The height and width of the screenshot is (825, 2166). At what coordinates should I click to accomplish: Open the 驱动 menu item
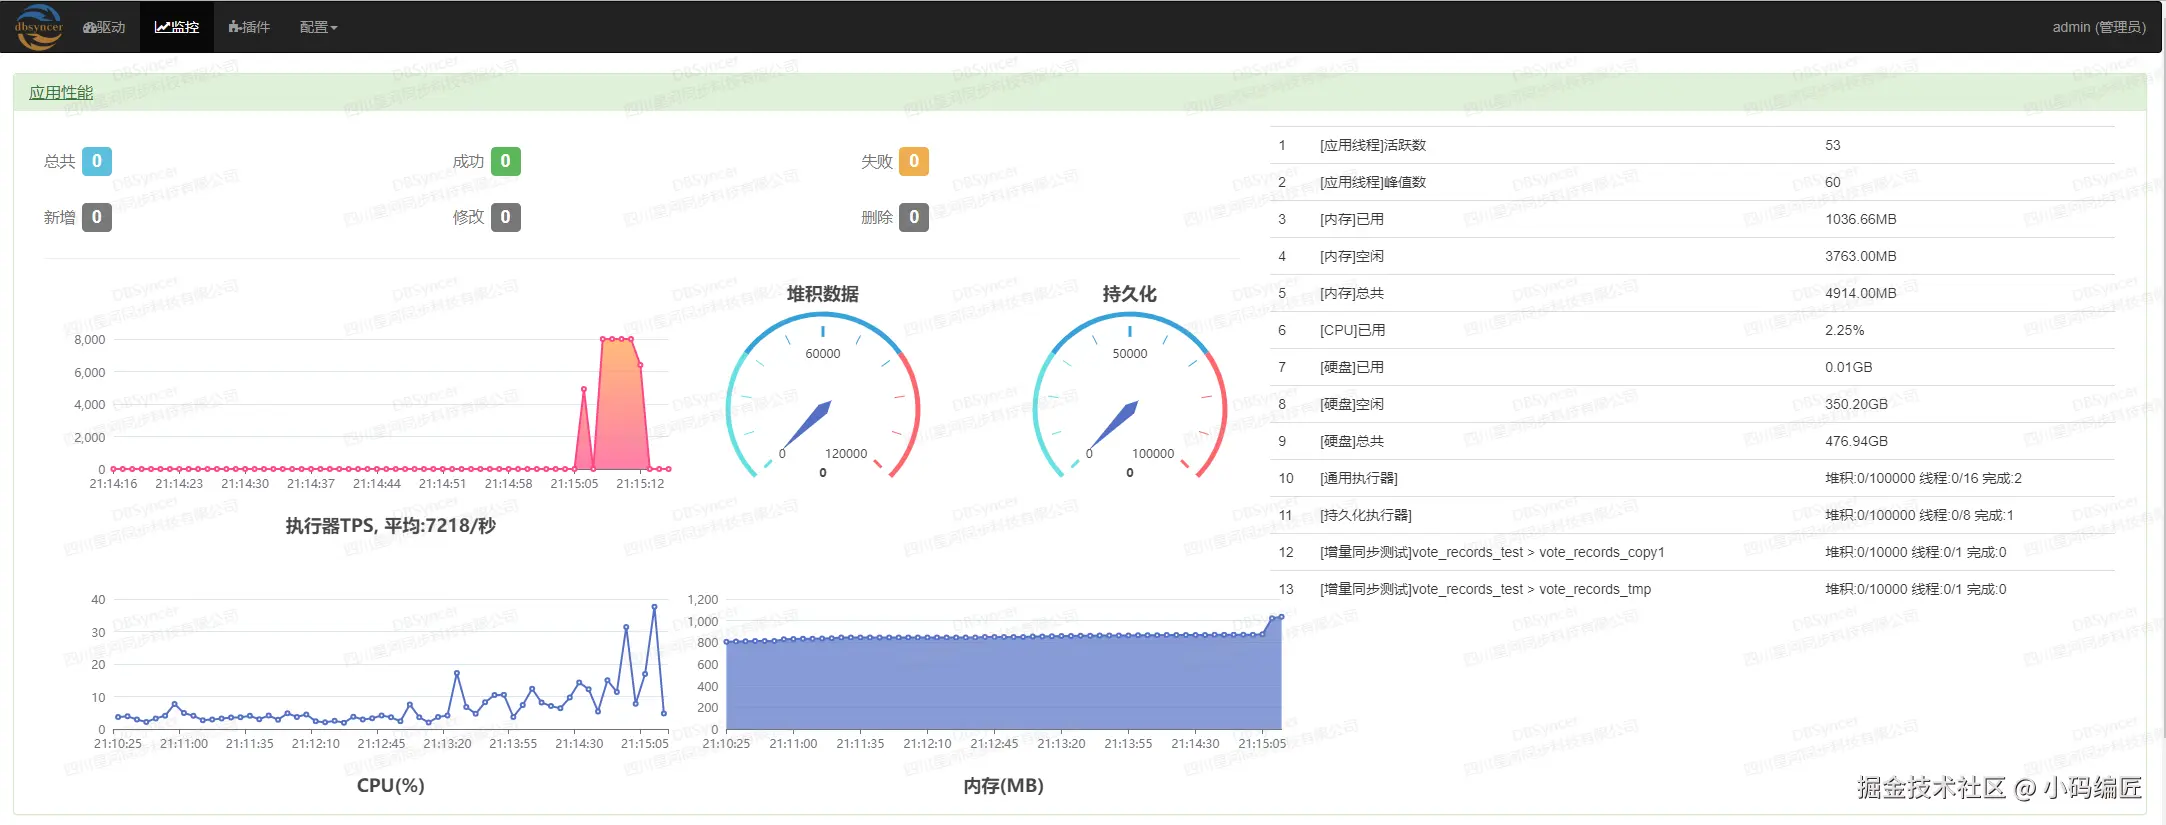[104, 27]
